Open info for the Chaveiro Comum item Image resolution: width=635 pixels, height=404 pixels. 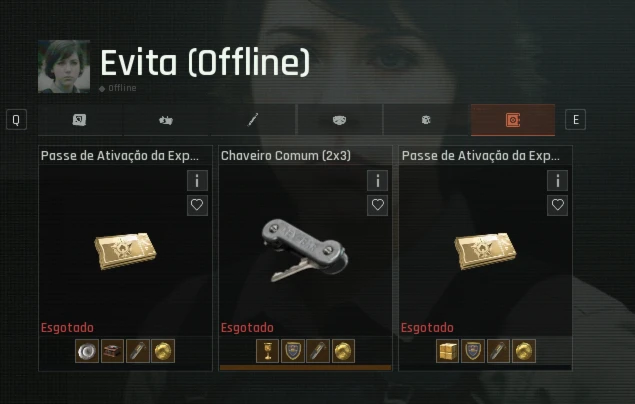(377, 181)
